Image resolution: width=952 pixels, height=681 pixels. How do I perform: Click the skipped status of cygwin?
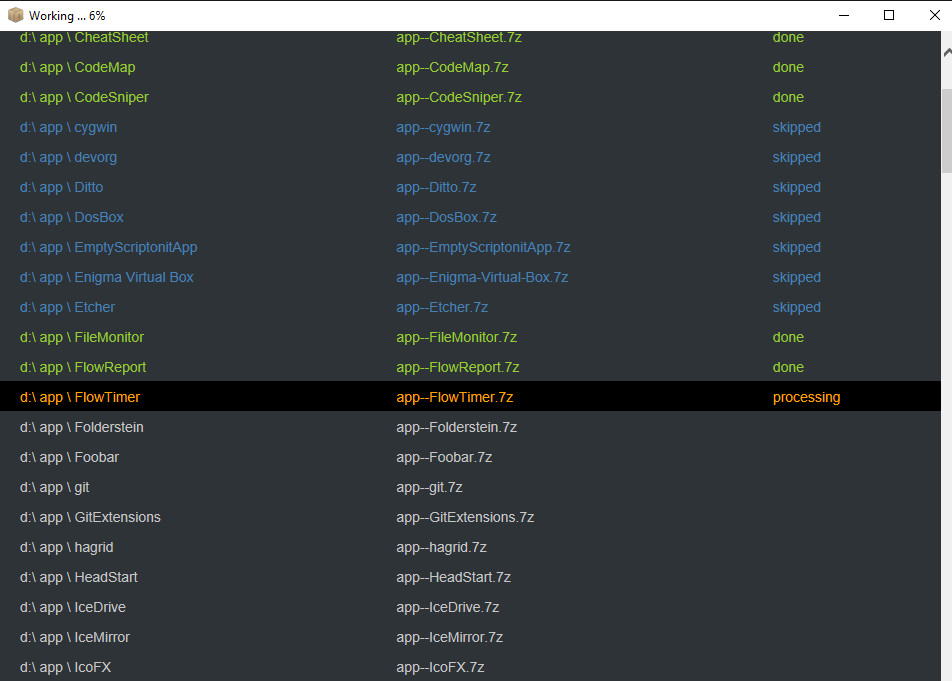(797, 128)
